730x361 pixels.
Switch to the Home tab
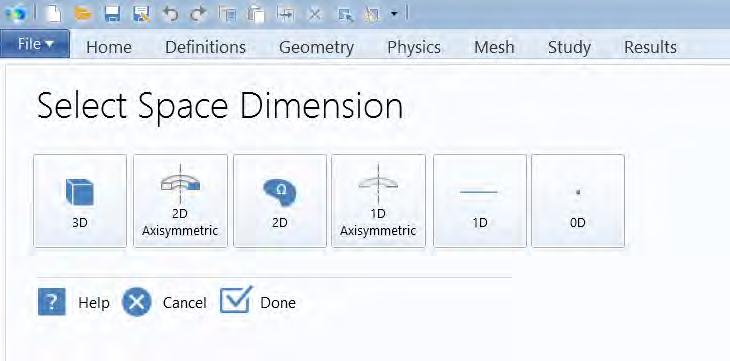click(109, 47)
